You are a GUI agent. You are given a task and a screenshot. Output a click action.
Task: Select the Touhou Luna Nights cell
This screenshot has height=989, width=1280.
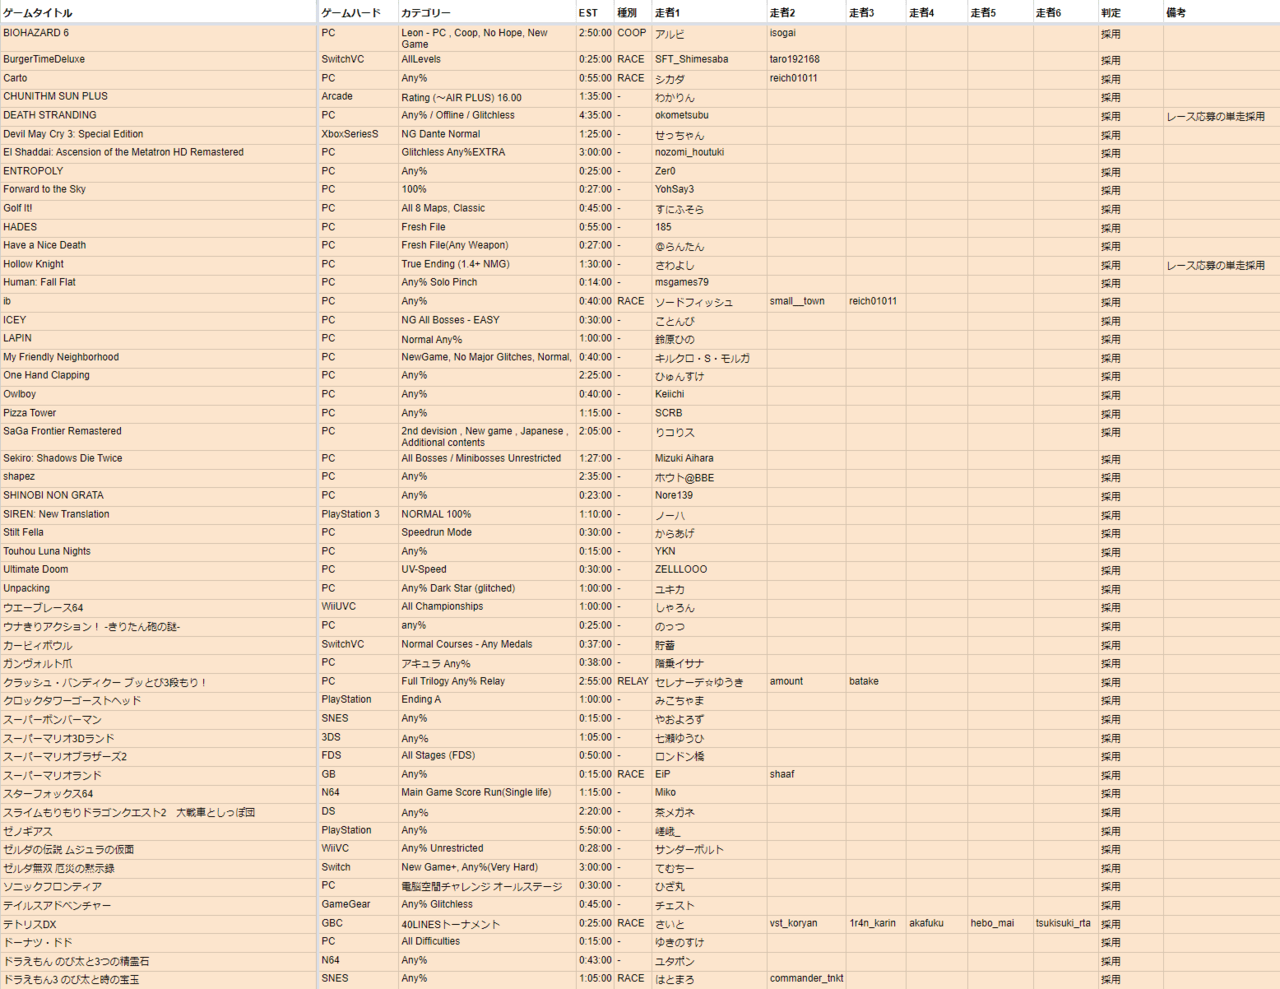point(158,552)
